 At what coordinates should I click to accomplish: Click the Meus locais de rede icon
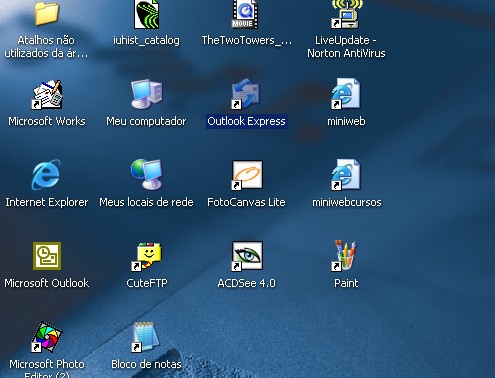[x=147, y=174]
